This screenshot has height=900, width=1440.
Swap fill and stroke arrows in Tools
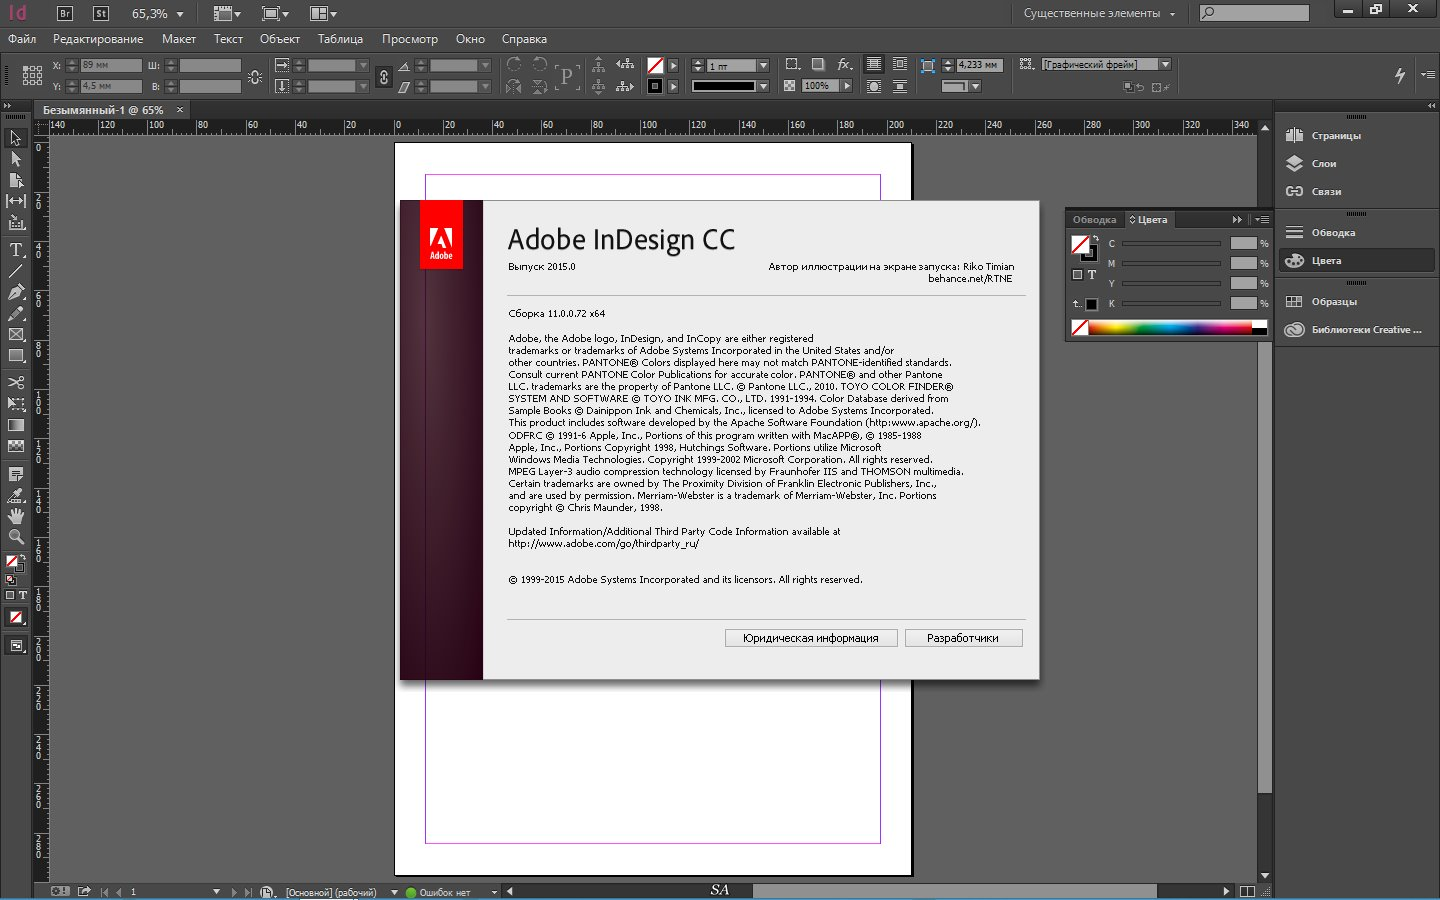(21, 557)
